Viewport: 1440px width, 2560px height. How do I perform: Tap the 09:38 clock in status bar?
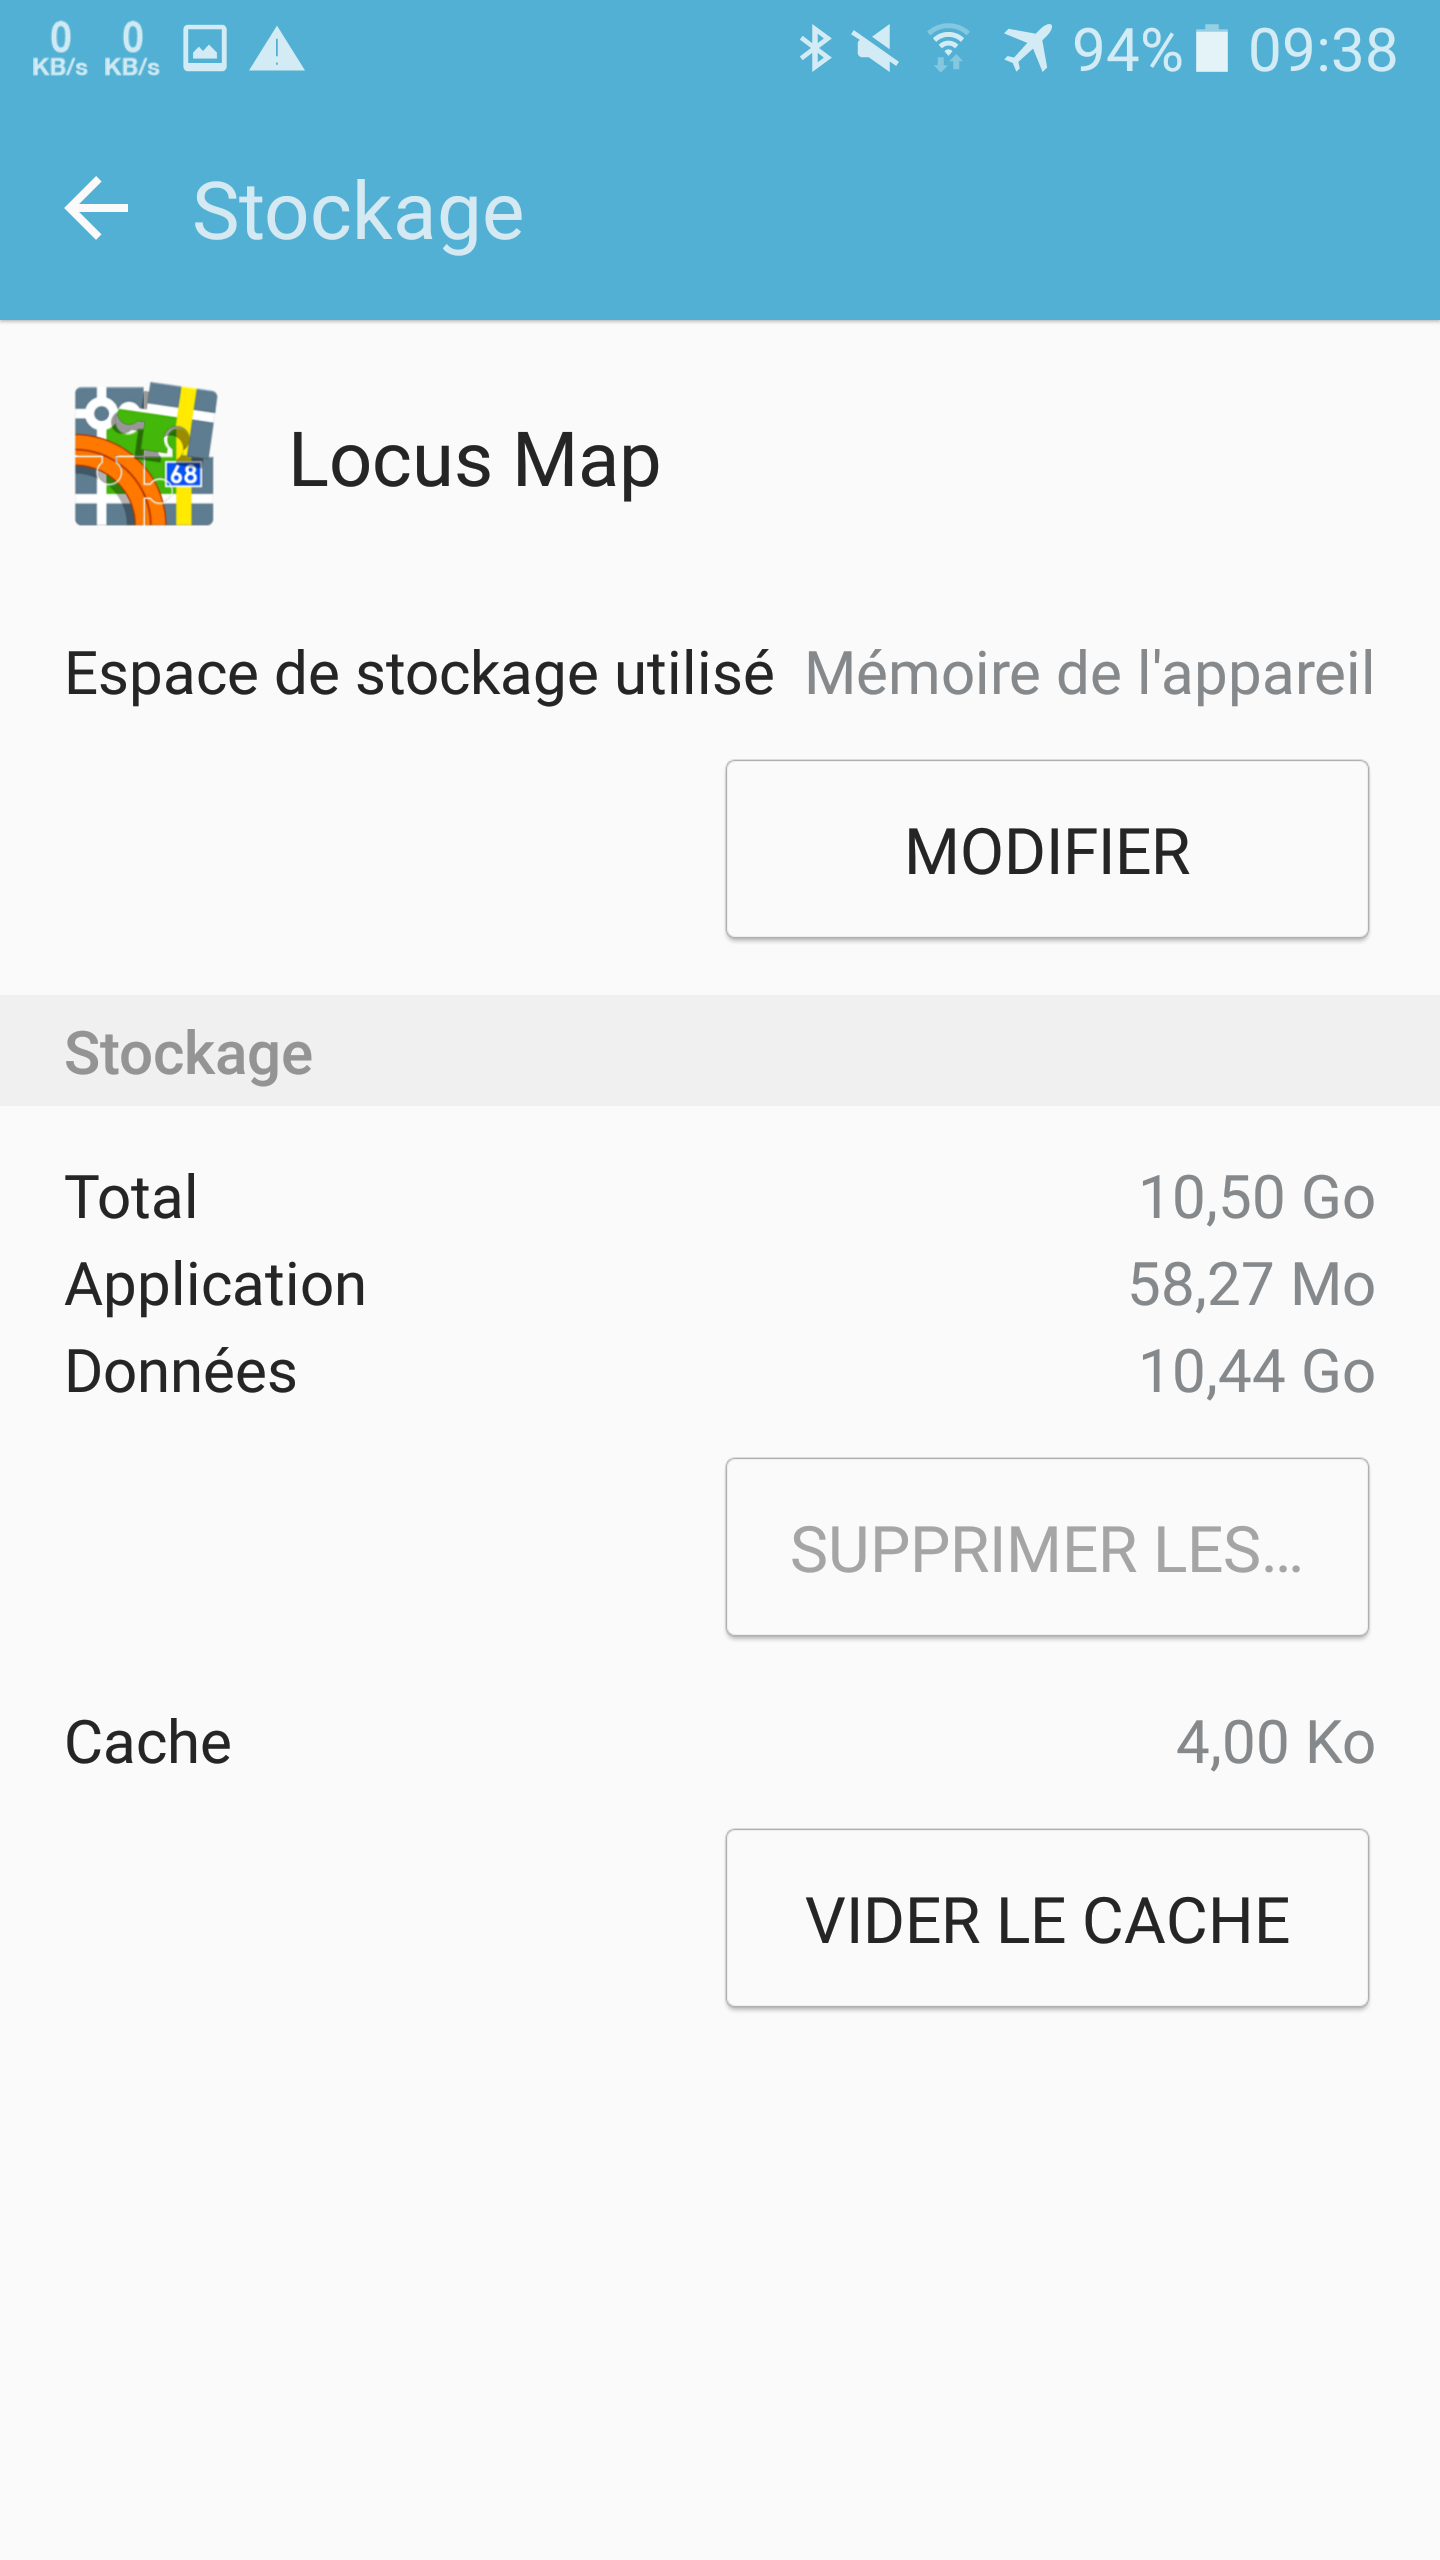[1322, 50]
